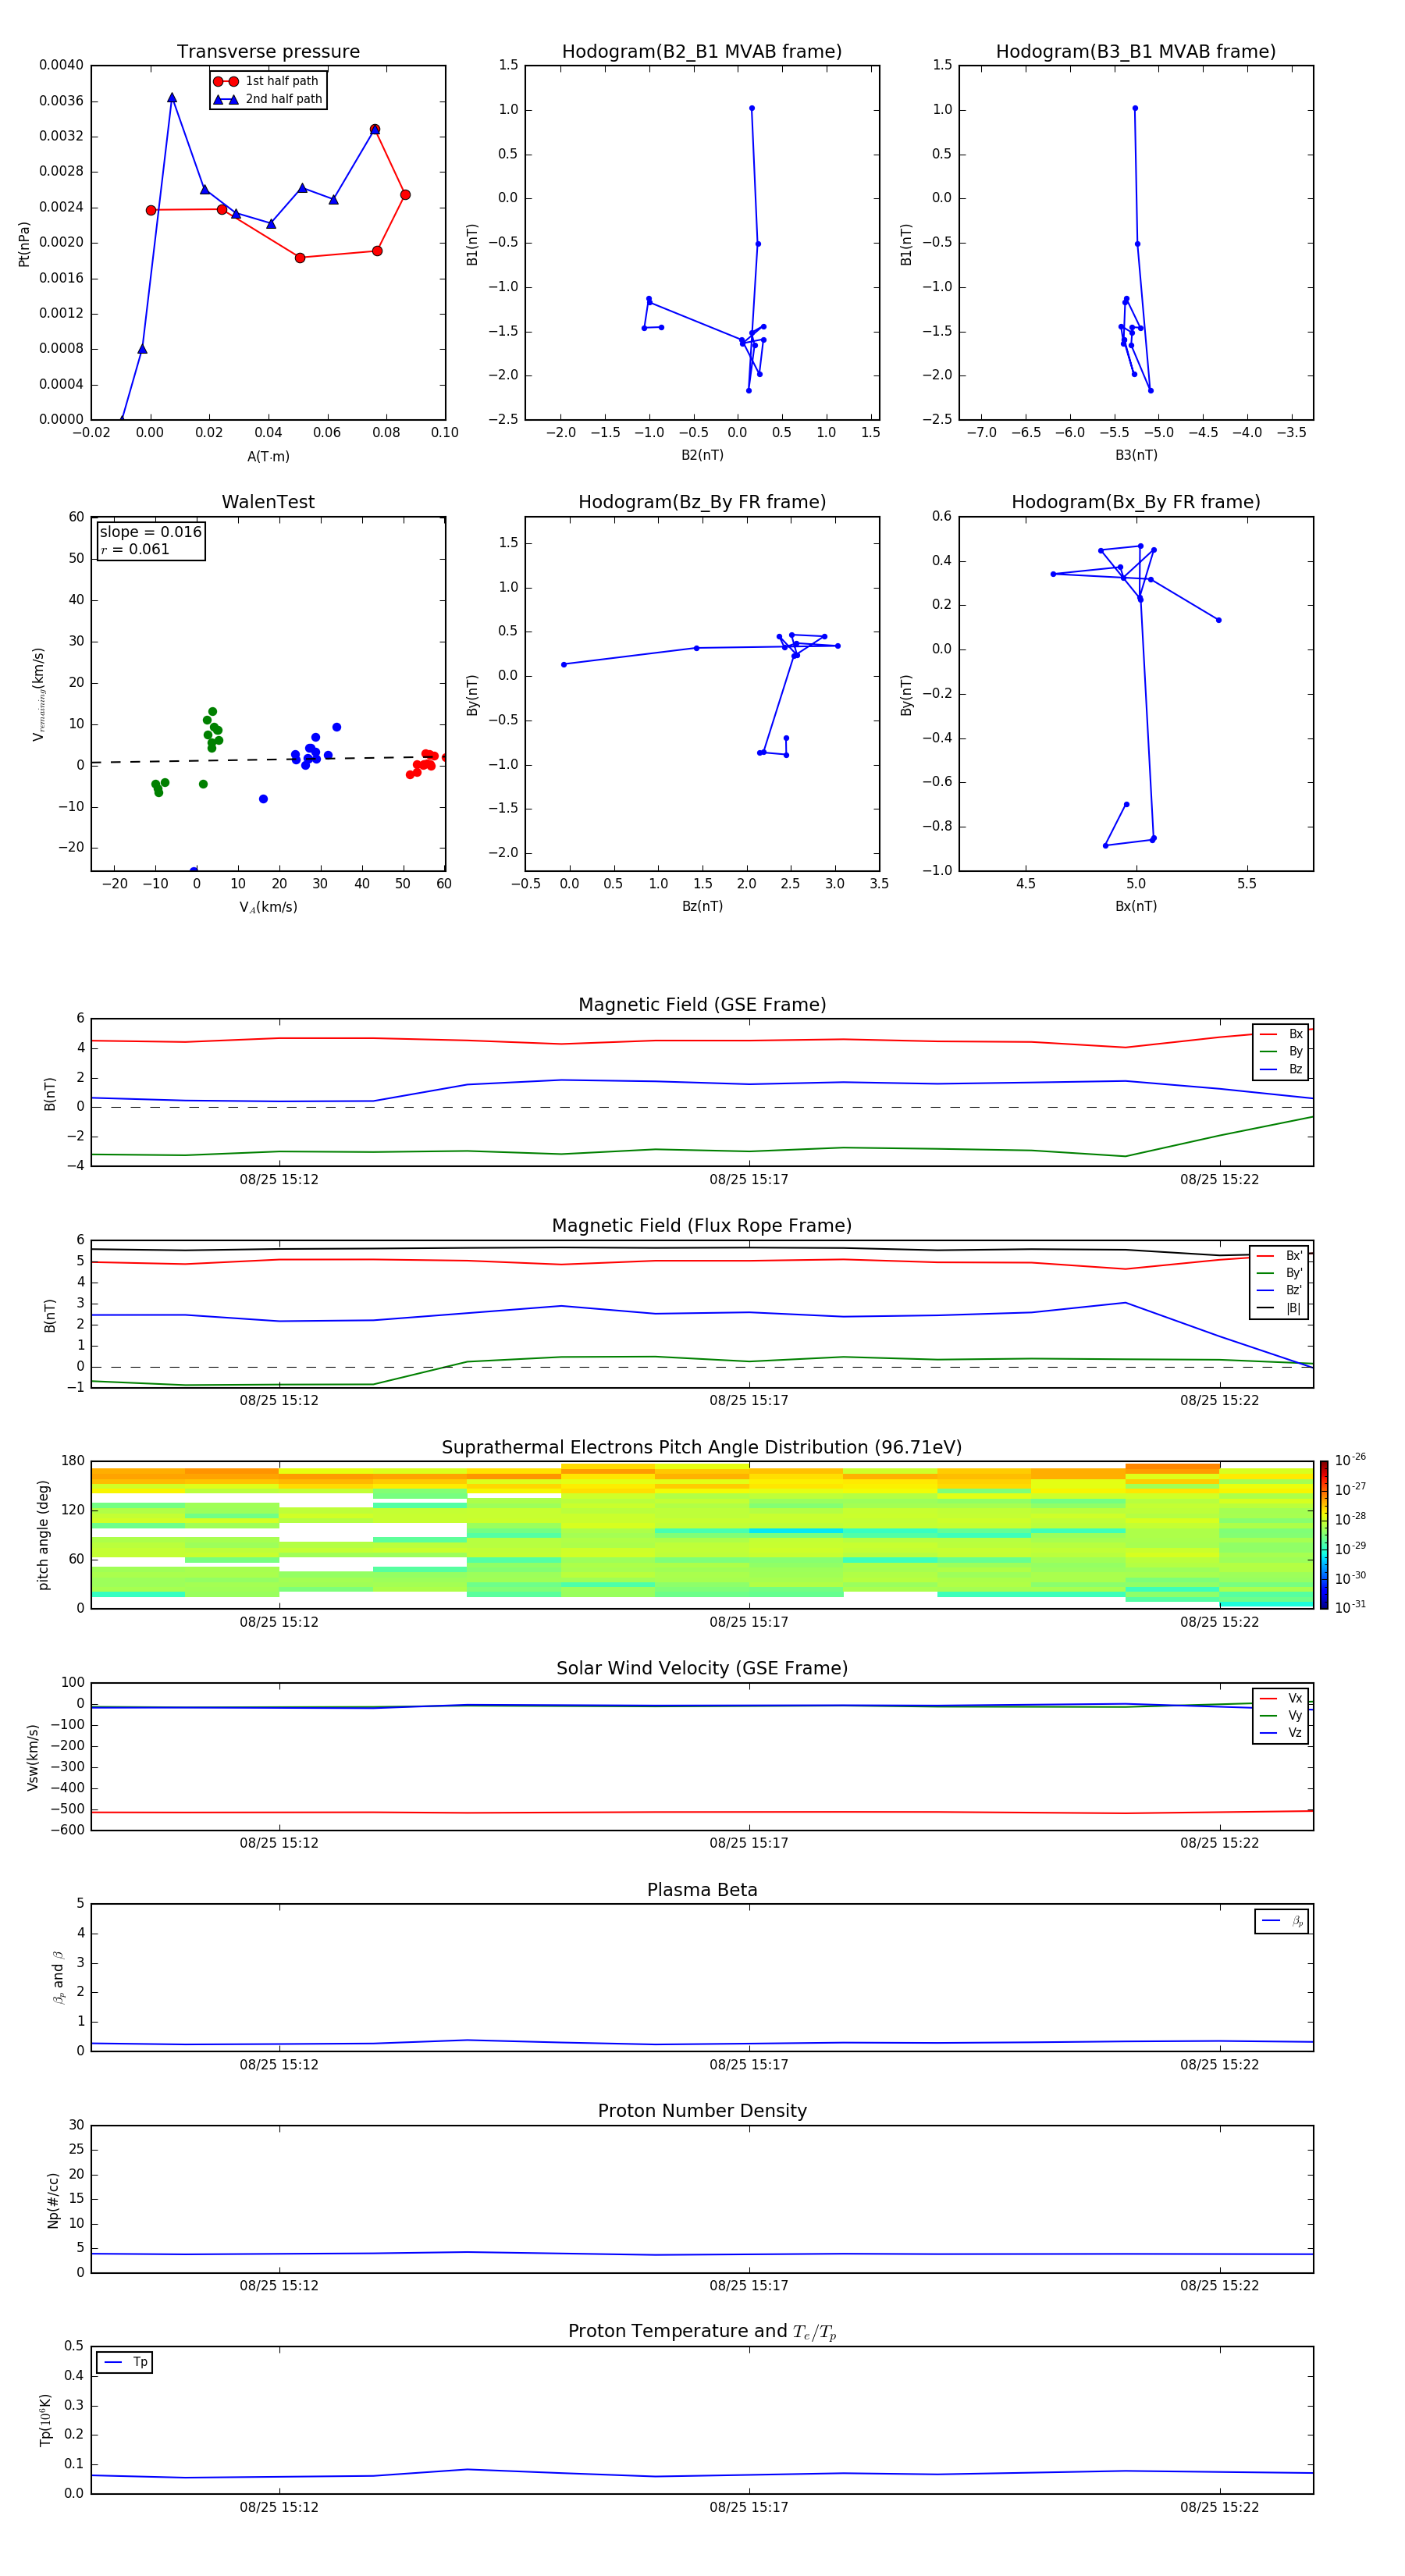
Task: Click the 'Proton Number Density' title
Action: [x=702, y=2111]
